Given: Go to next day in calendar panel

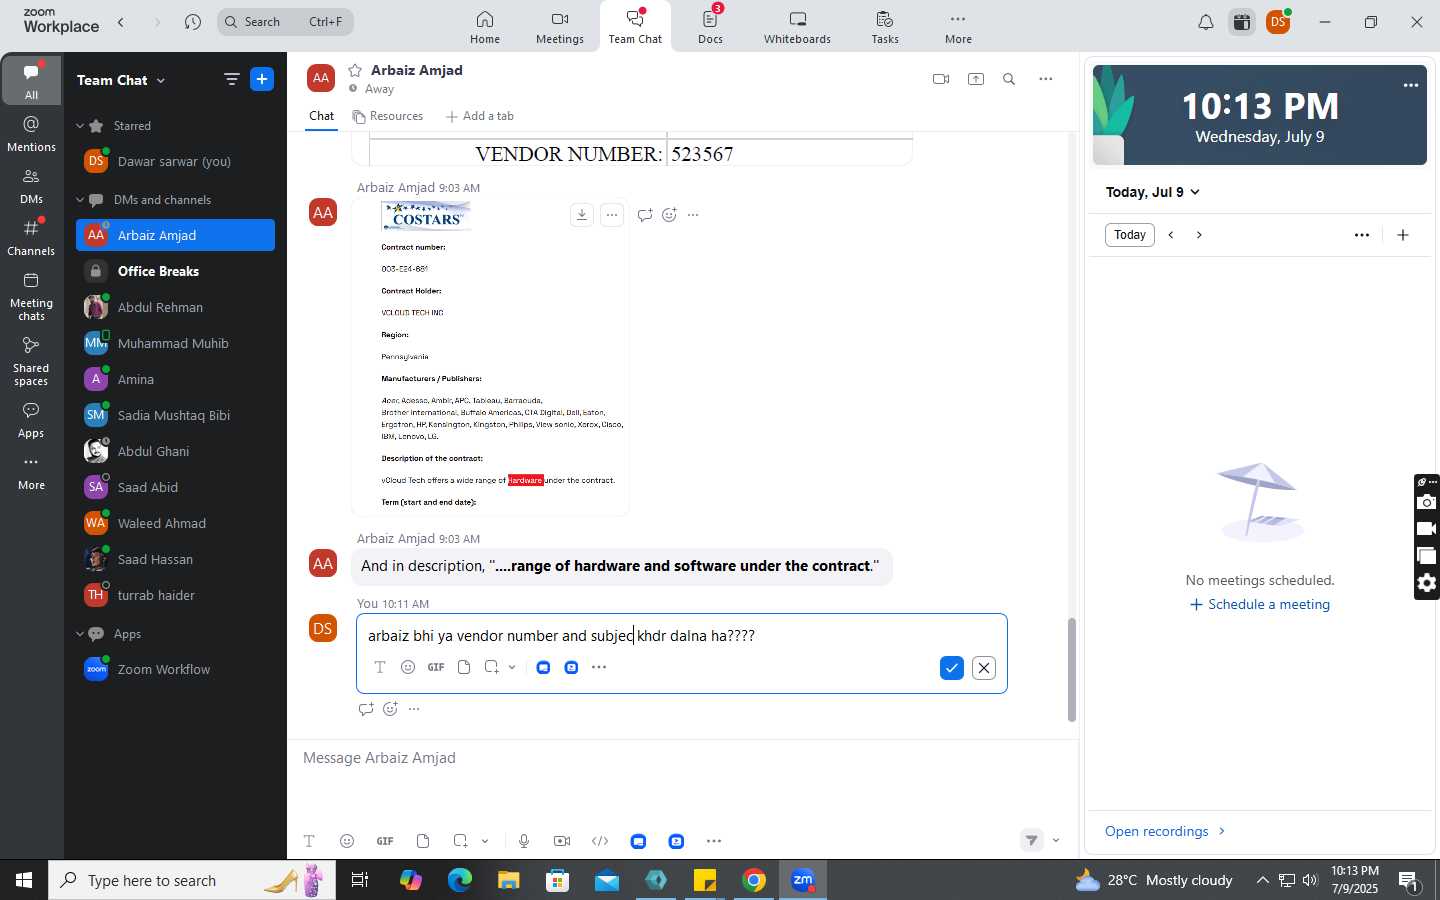Looking at the screenshot, I should coord(1199,235).
